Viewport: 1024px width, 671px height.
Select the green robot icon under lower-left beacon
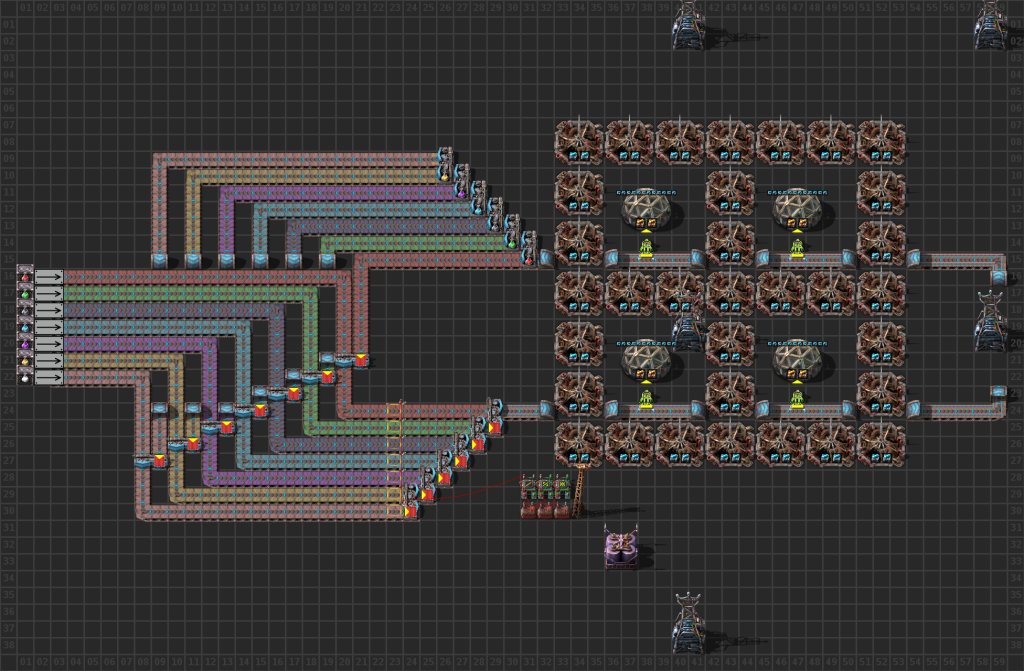(646, 399)
